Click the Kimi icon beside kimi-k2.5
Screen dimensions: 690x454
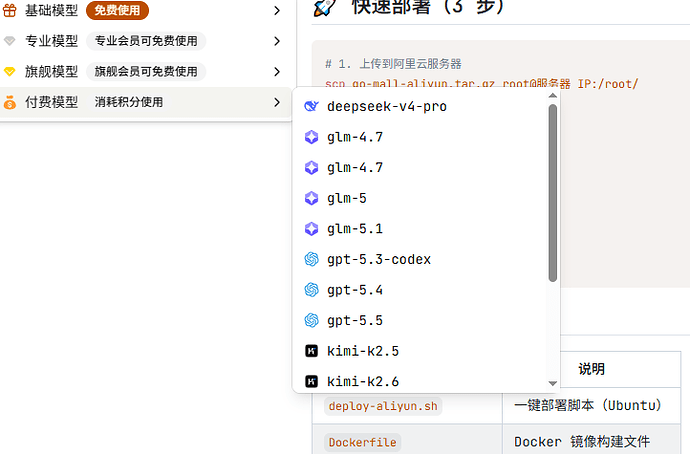coord(312,351)
